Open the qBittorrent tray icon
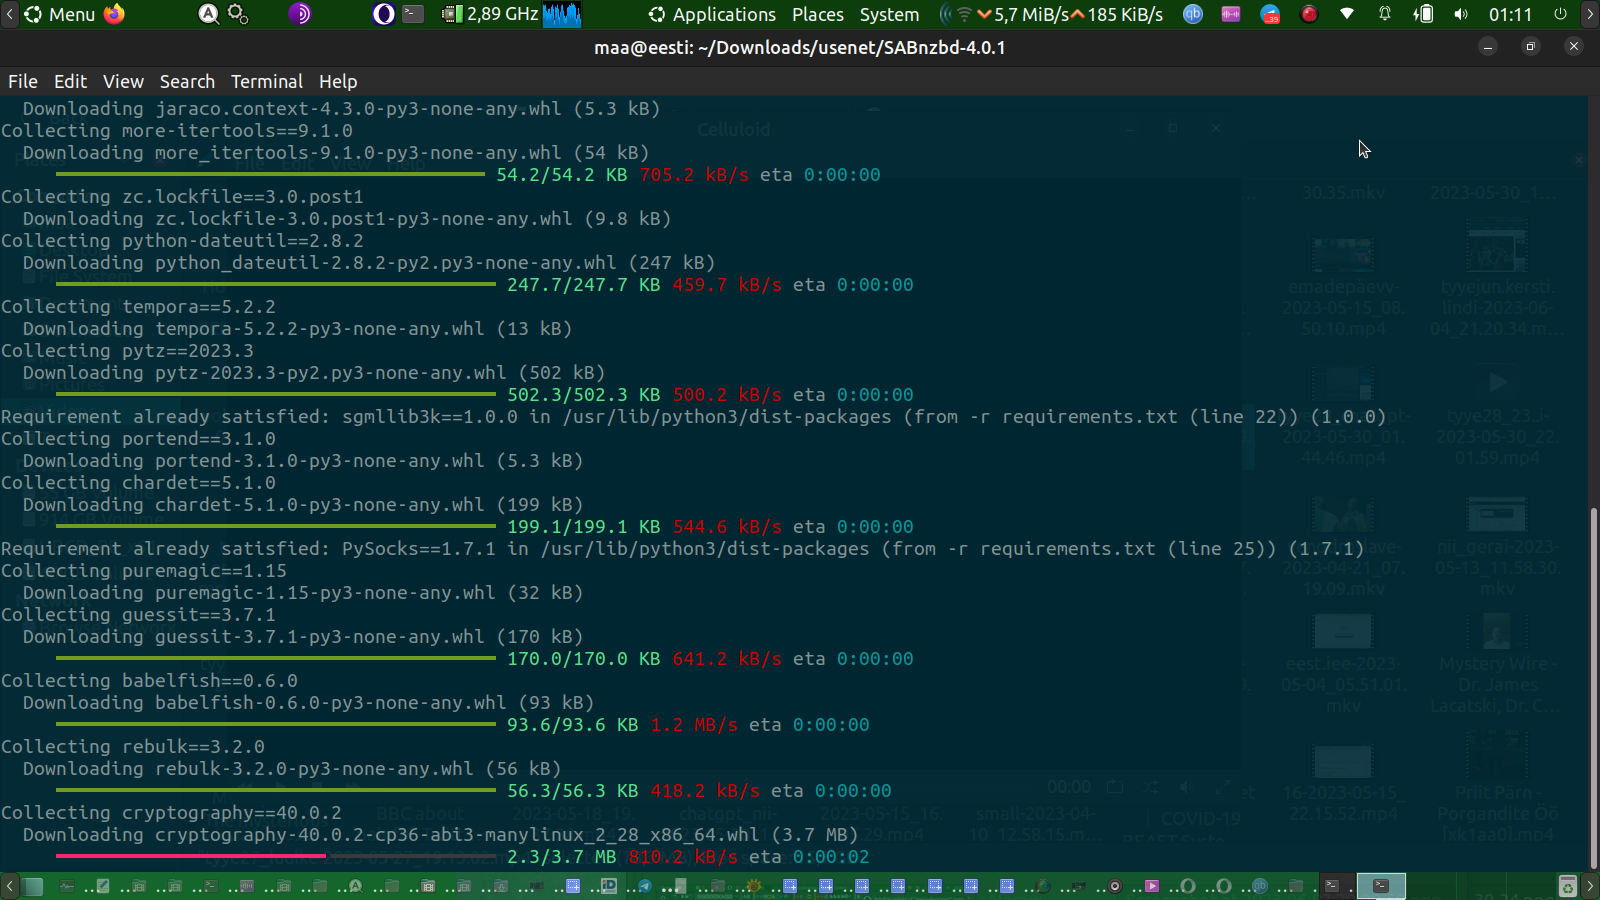 coord(1193,14)
